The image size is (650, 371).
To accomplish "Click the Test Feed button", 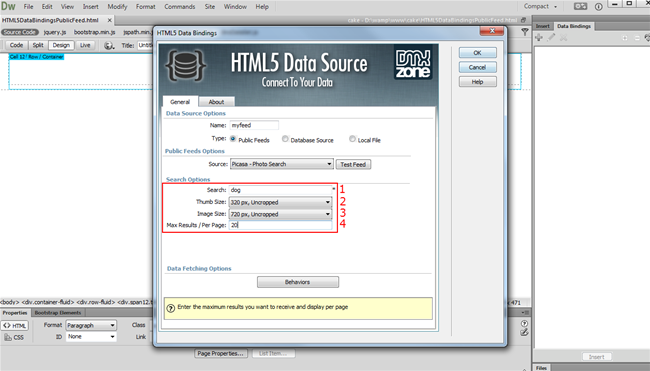I will [353, 165].
